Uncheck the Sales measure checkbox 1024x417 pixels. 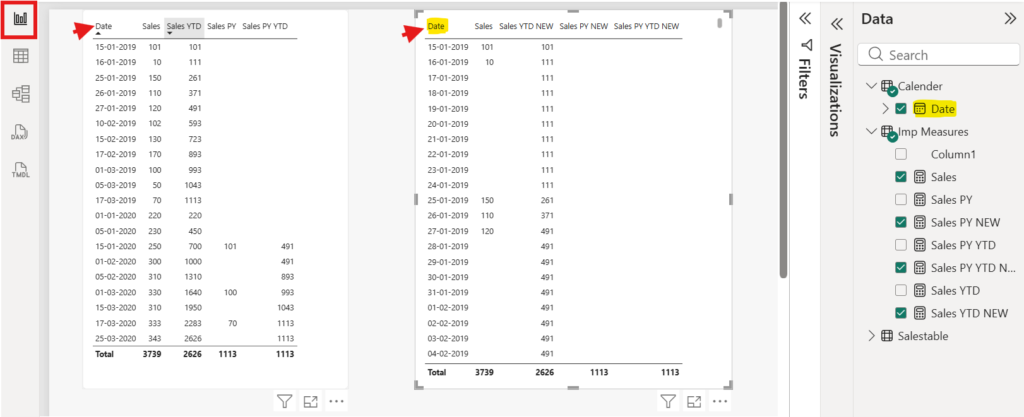(901, 177)
